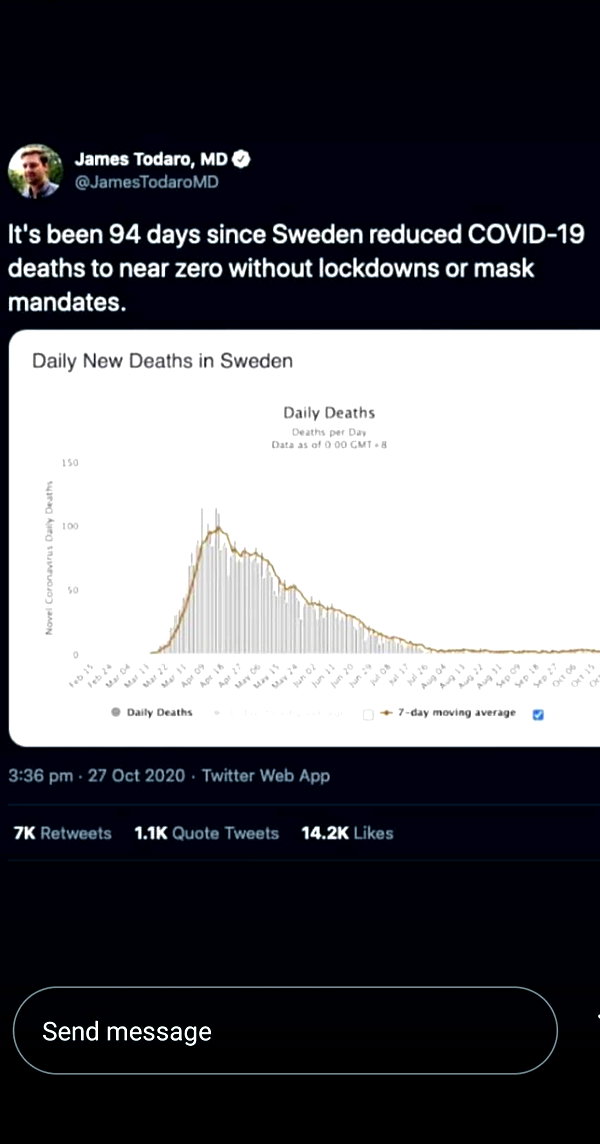Show the 14.2K Likes list
600x1144 pixels.
point(347,833)
